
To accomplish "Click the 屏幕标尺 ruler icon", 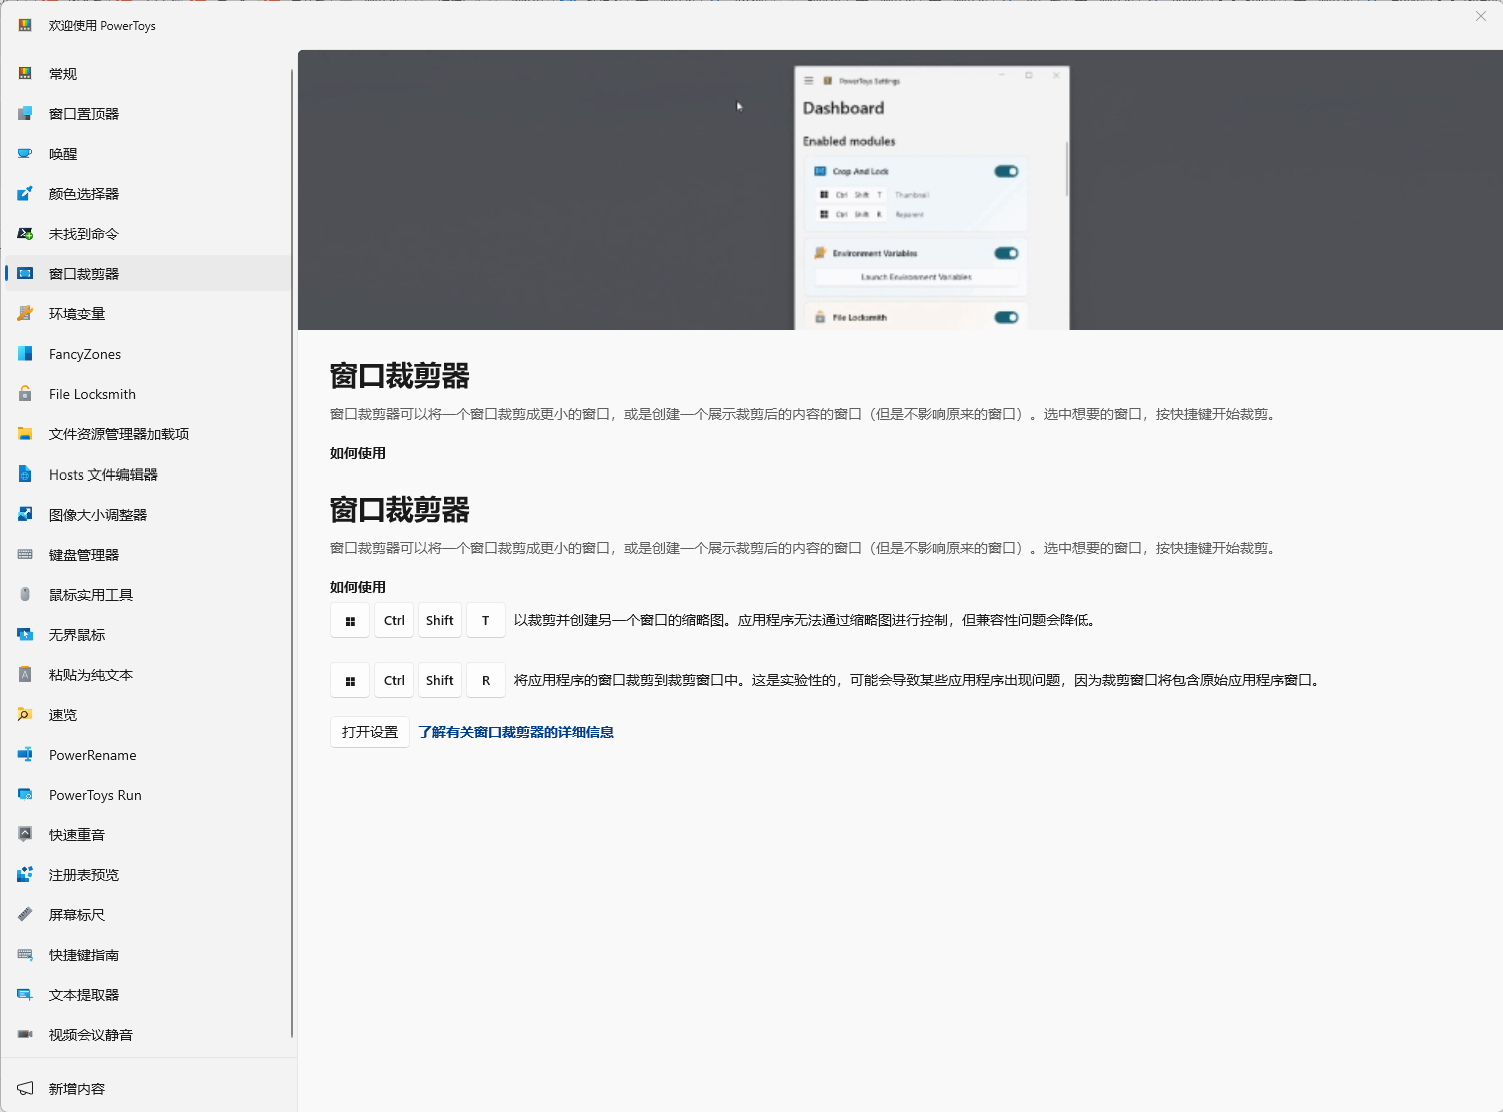I will (x=25, y=914).
